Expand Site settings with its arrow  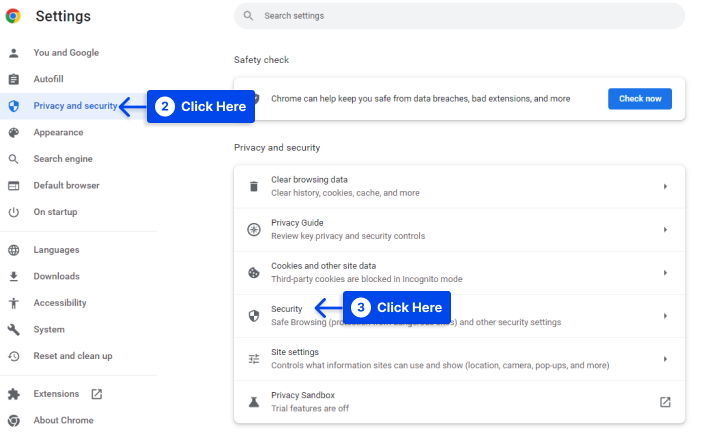tap(665, 359)
